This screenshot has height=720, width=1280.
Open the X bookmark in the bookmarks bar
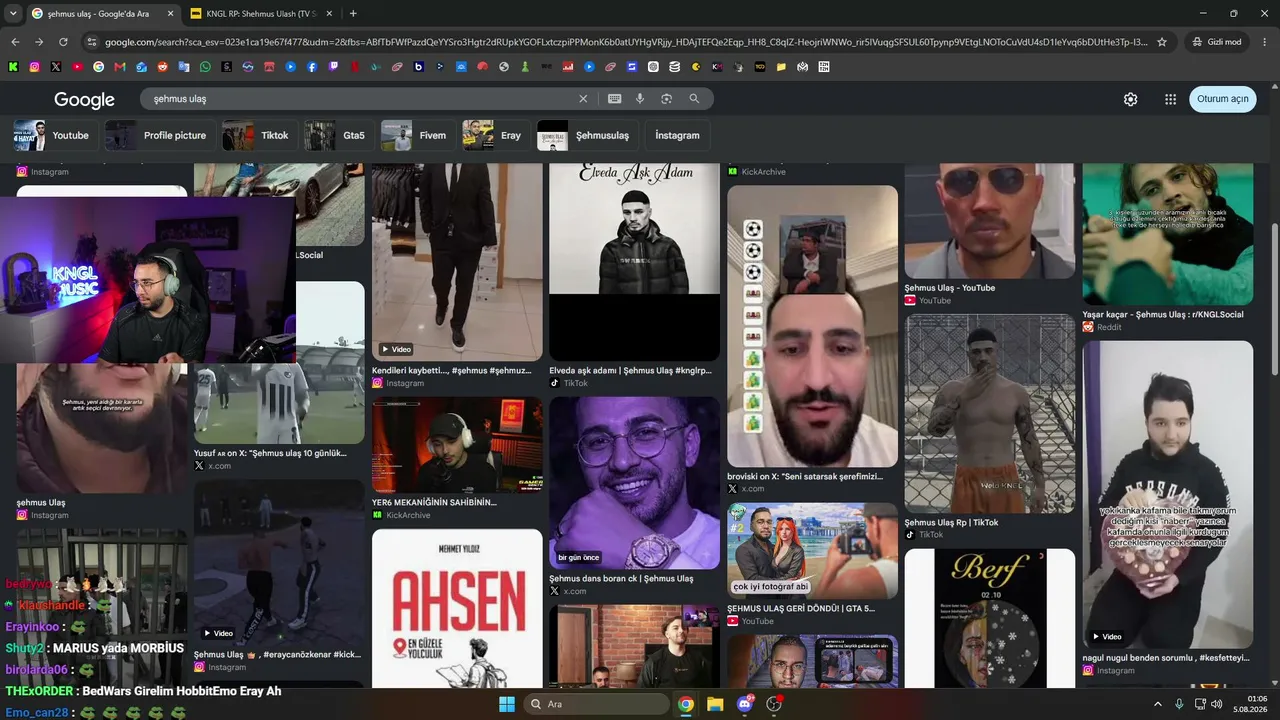tap(55, 67)
